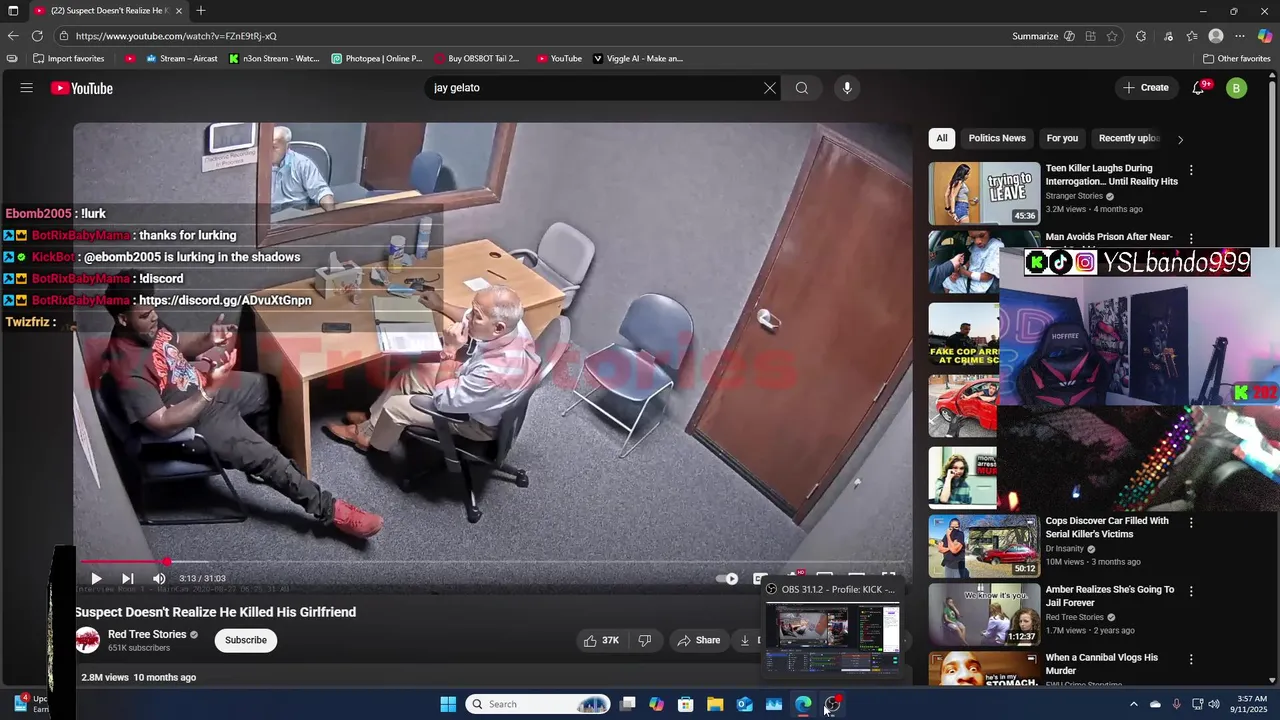1280x720 pixels.
Task: Open the YouTube notifications bell
Action: click(1198, 88)
